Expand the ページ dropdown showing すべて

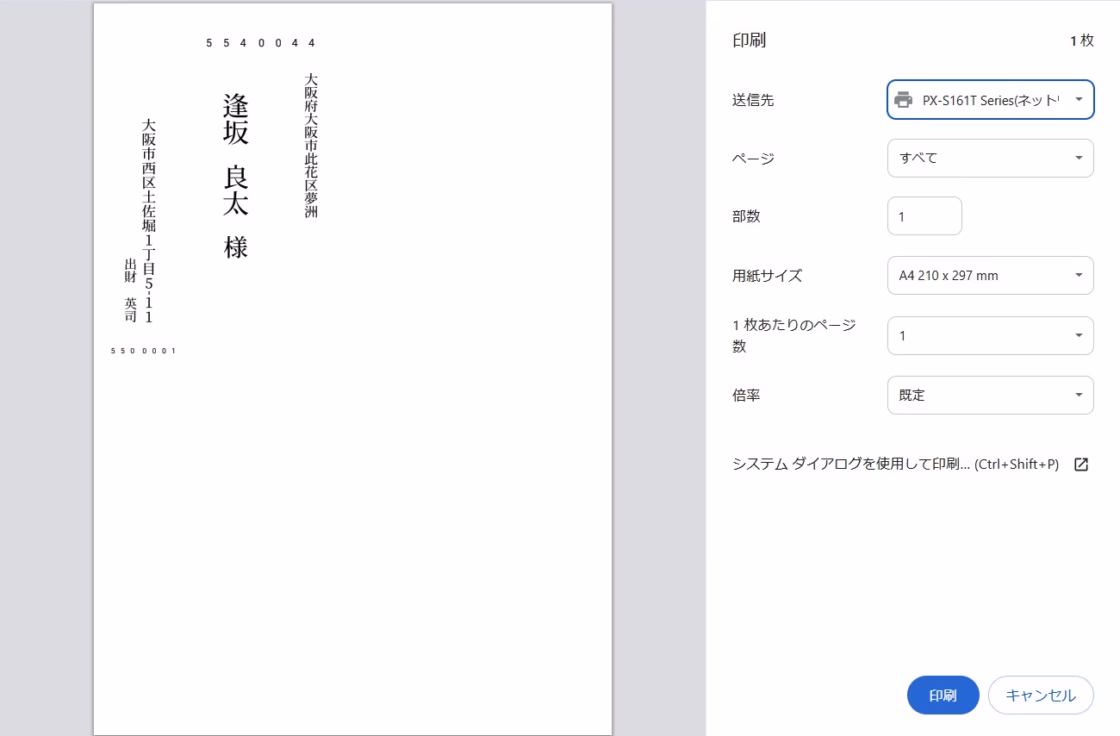[990, 157]
